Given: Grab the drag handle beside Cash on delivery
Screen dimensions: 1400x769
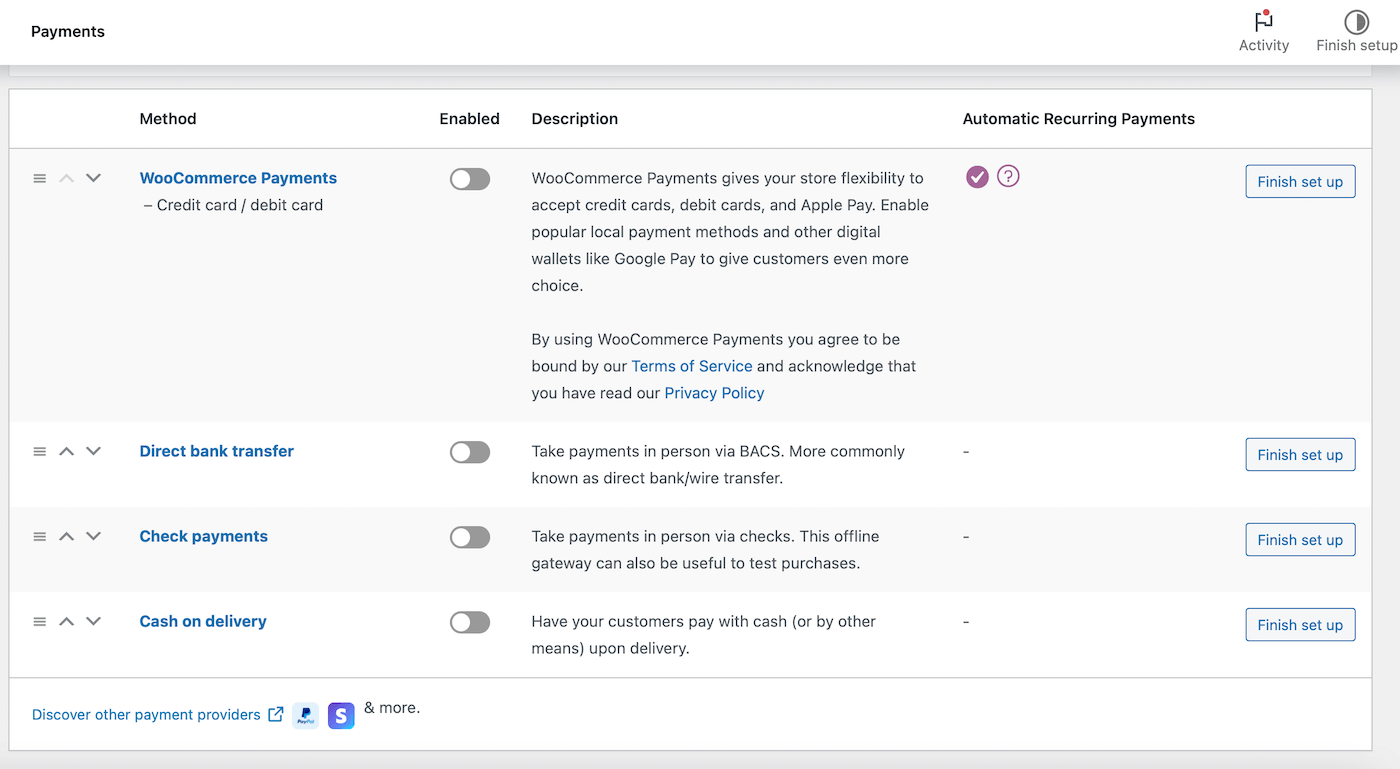Looking at the screenshot, I should [x=39, y=621].
